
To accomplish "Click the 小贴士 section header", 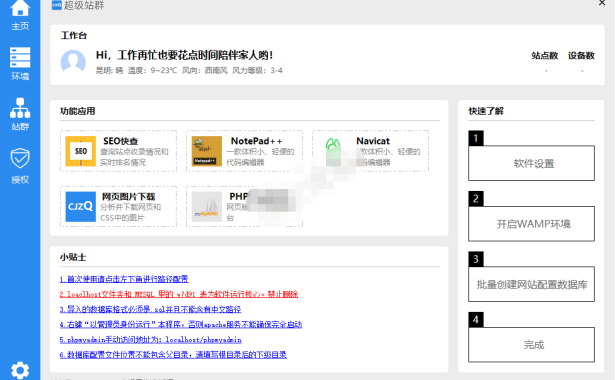I will [73, 257].
